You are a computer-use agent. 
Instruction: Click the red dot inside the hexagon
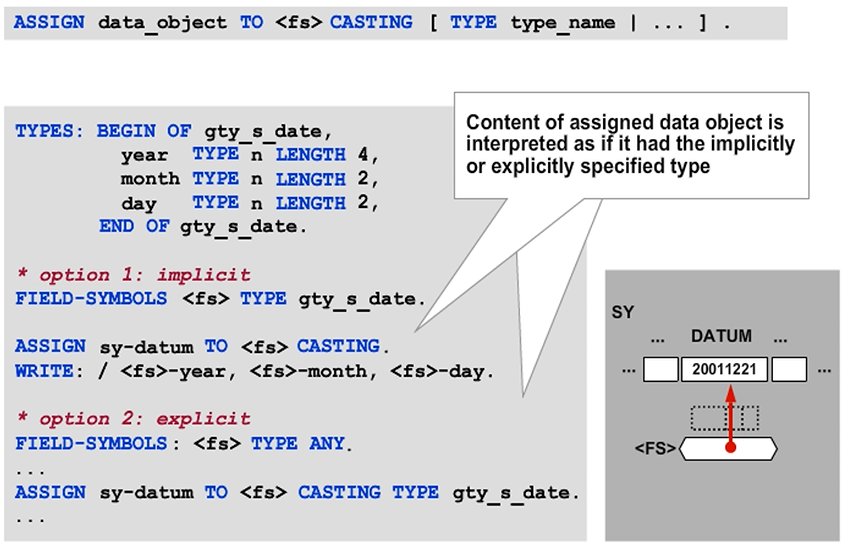point(731,448)
